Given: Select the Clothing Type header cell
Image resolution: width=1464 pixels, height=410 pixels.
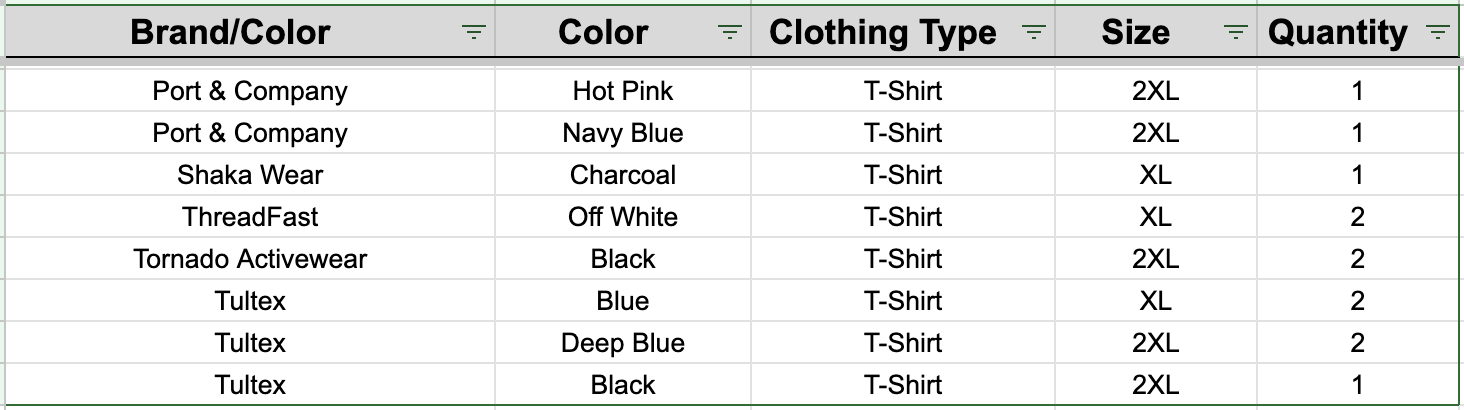Looking at the screenshot, I should click(903, 33).
